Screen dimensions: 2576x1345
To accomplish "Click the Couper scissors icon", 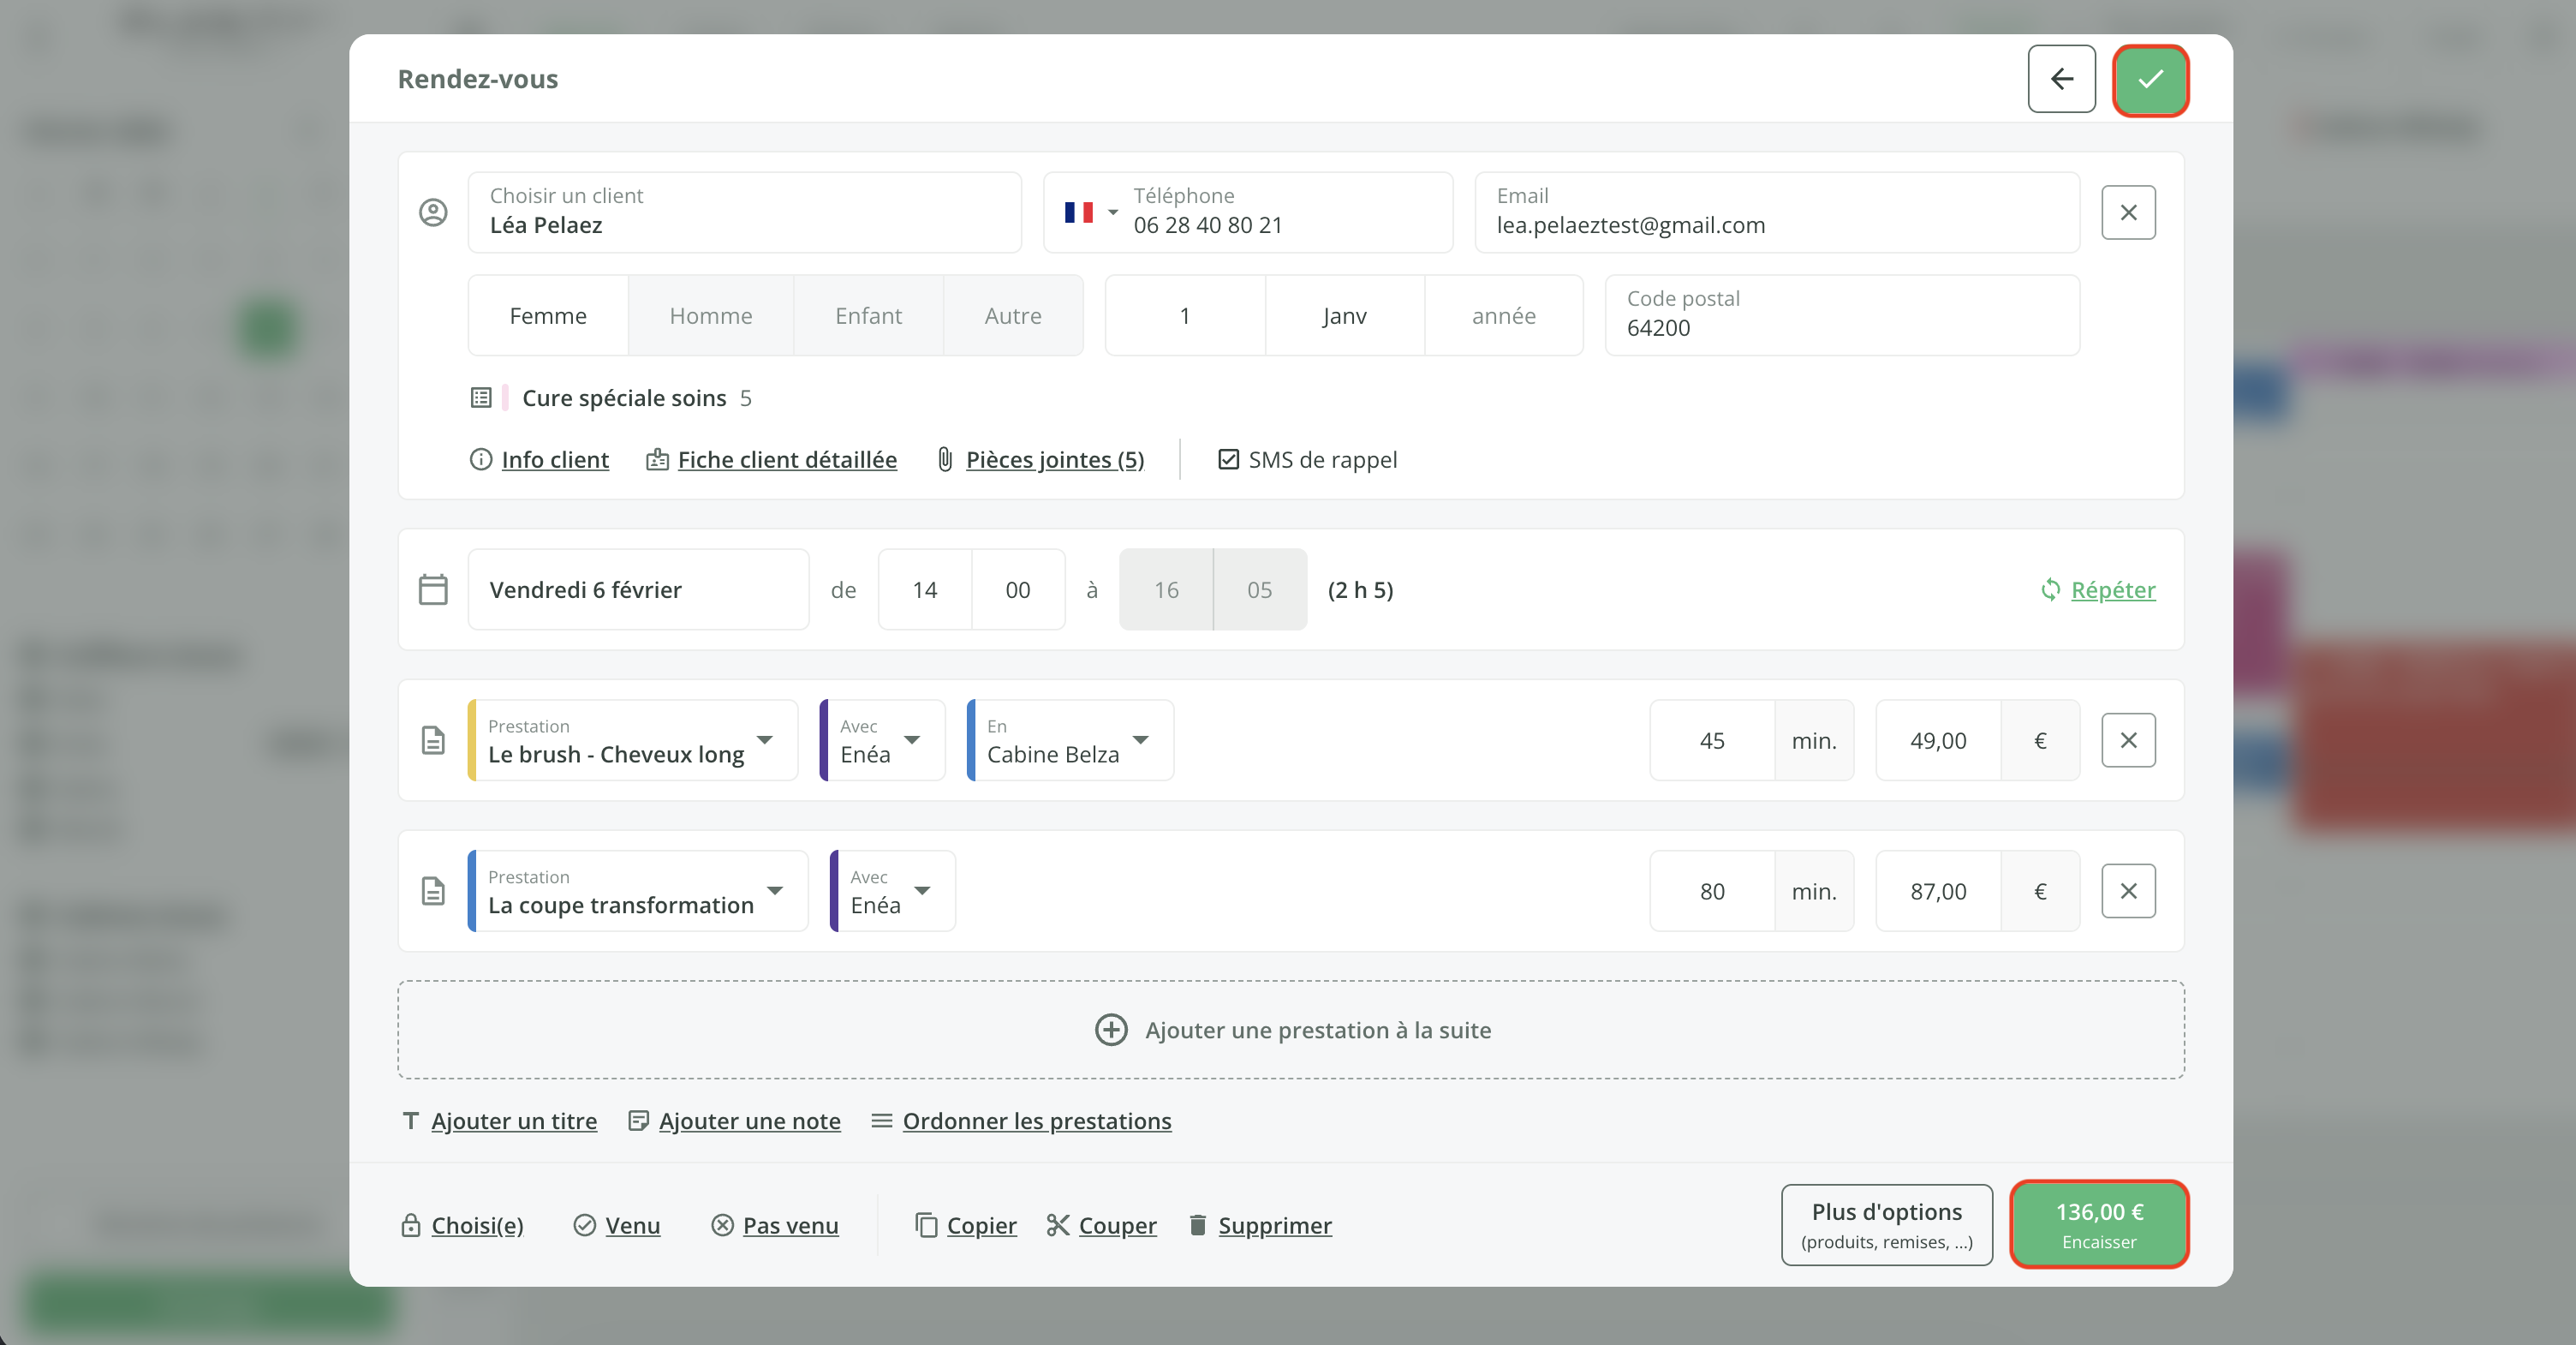I will [1058, 1225].
